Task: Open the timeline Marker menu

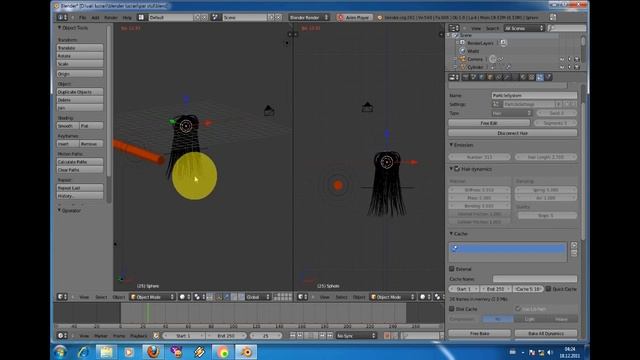Action: [x=101, y=336]
